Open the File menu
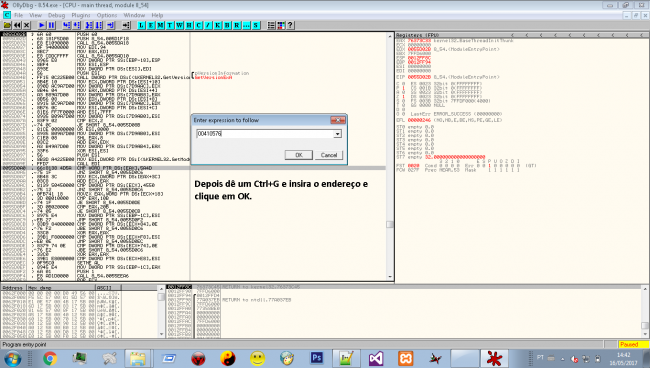 [19, 15]
